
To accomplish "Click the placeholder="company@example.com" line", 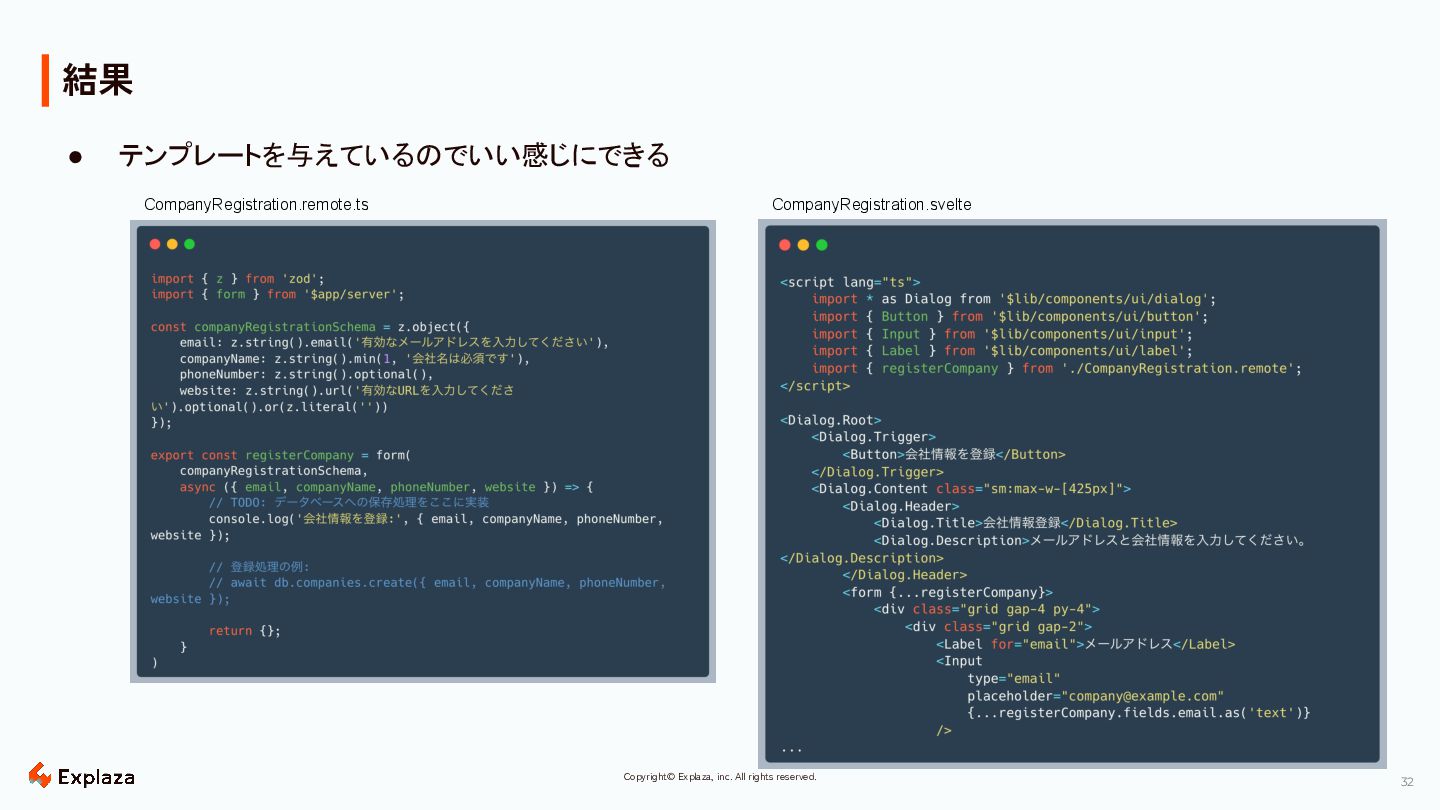I will pos(1096,696).
